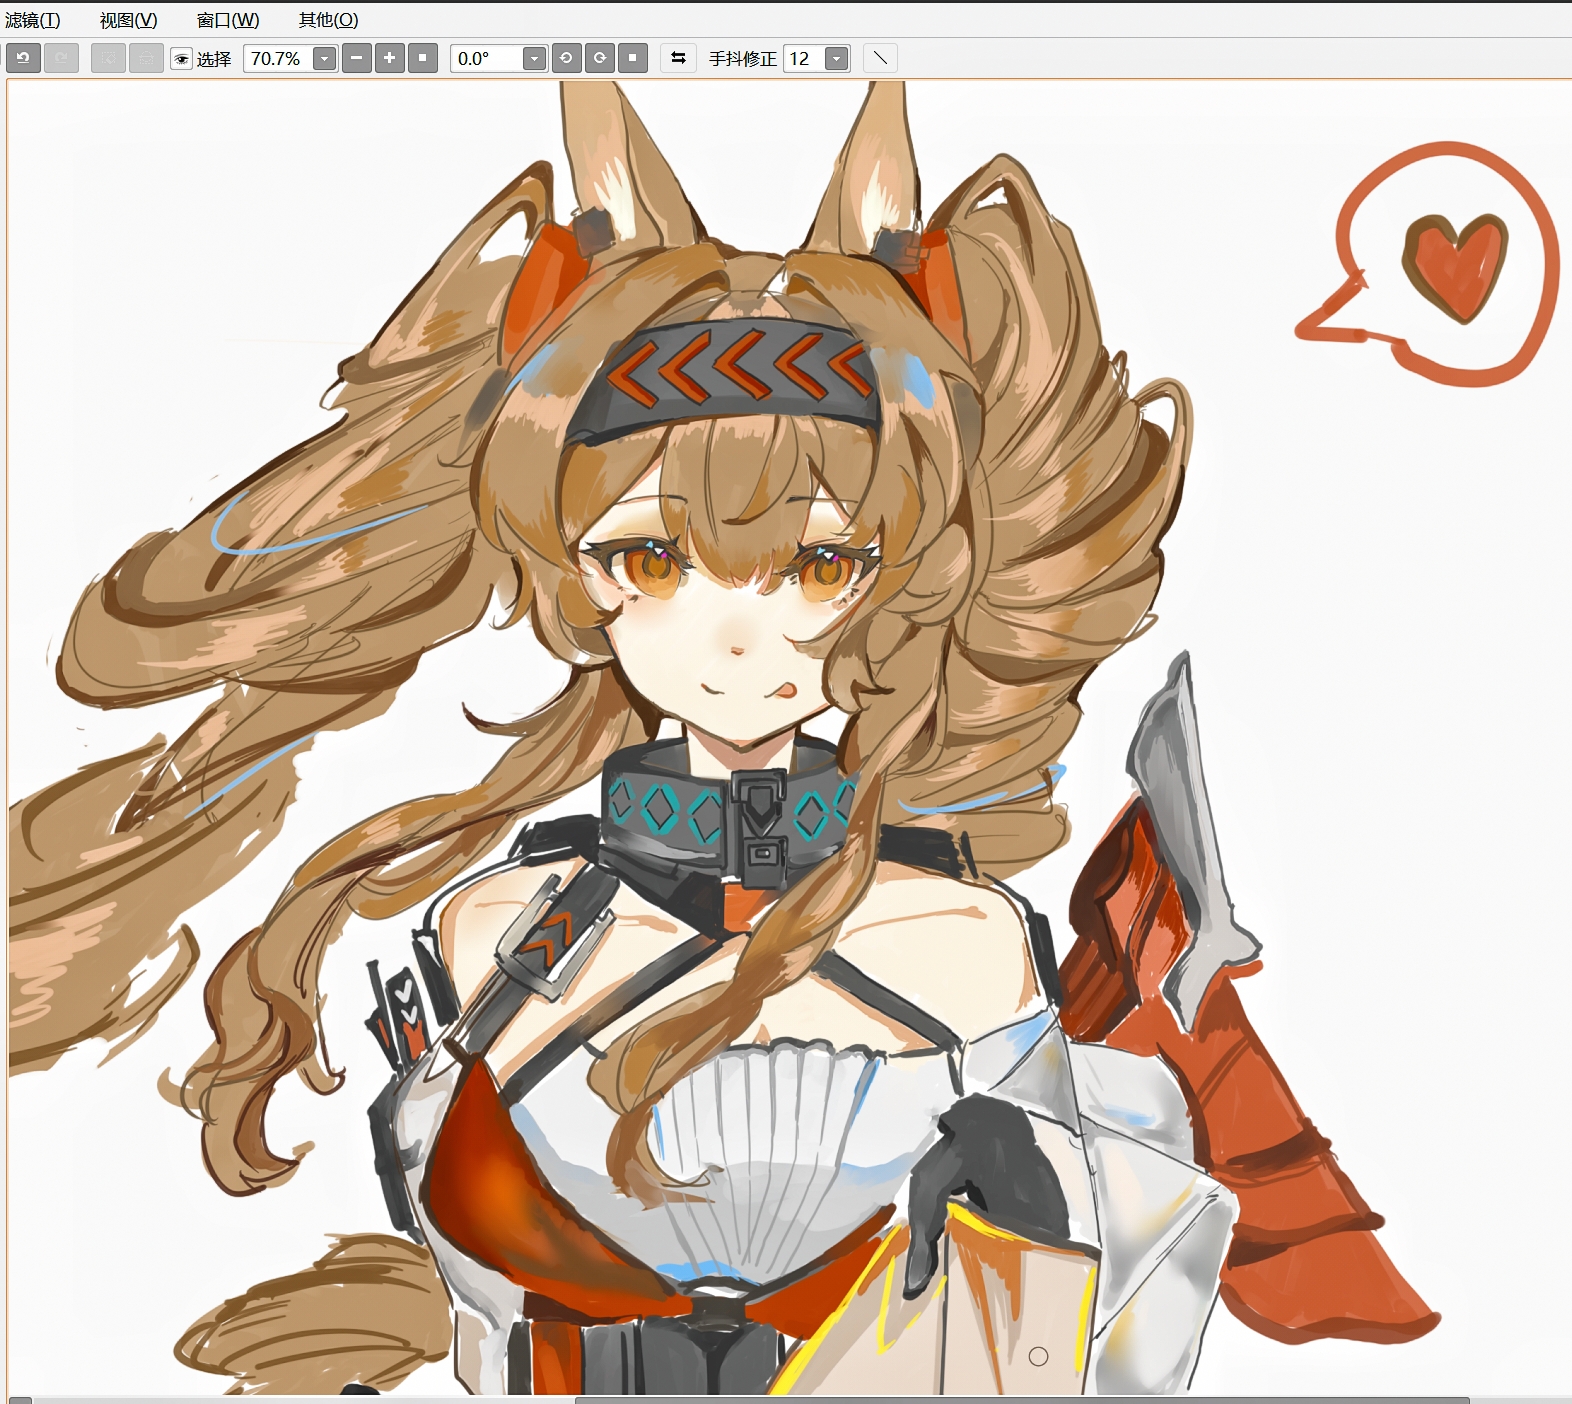The height and width of the screenshot is (1404, 1572).
Task: Click the deselect selection icon
Action: pyautogui.click(x=108, y=58)
